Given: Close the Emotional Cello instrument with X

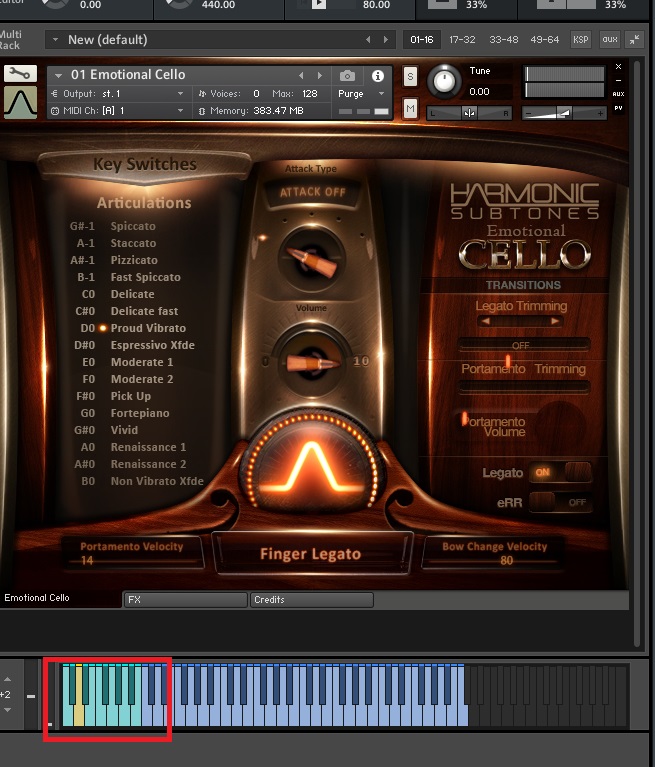Looking at the screenshot, I should [618, 67].
